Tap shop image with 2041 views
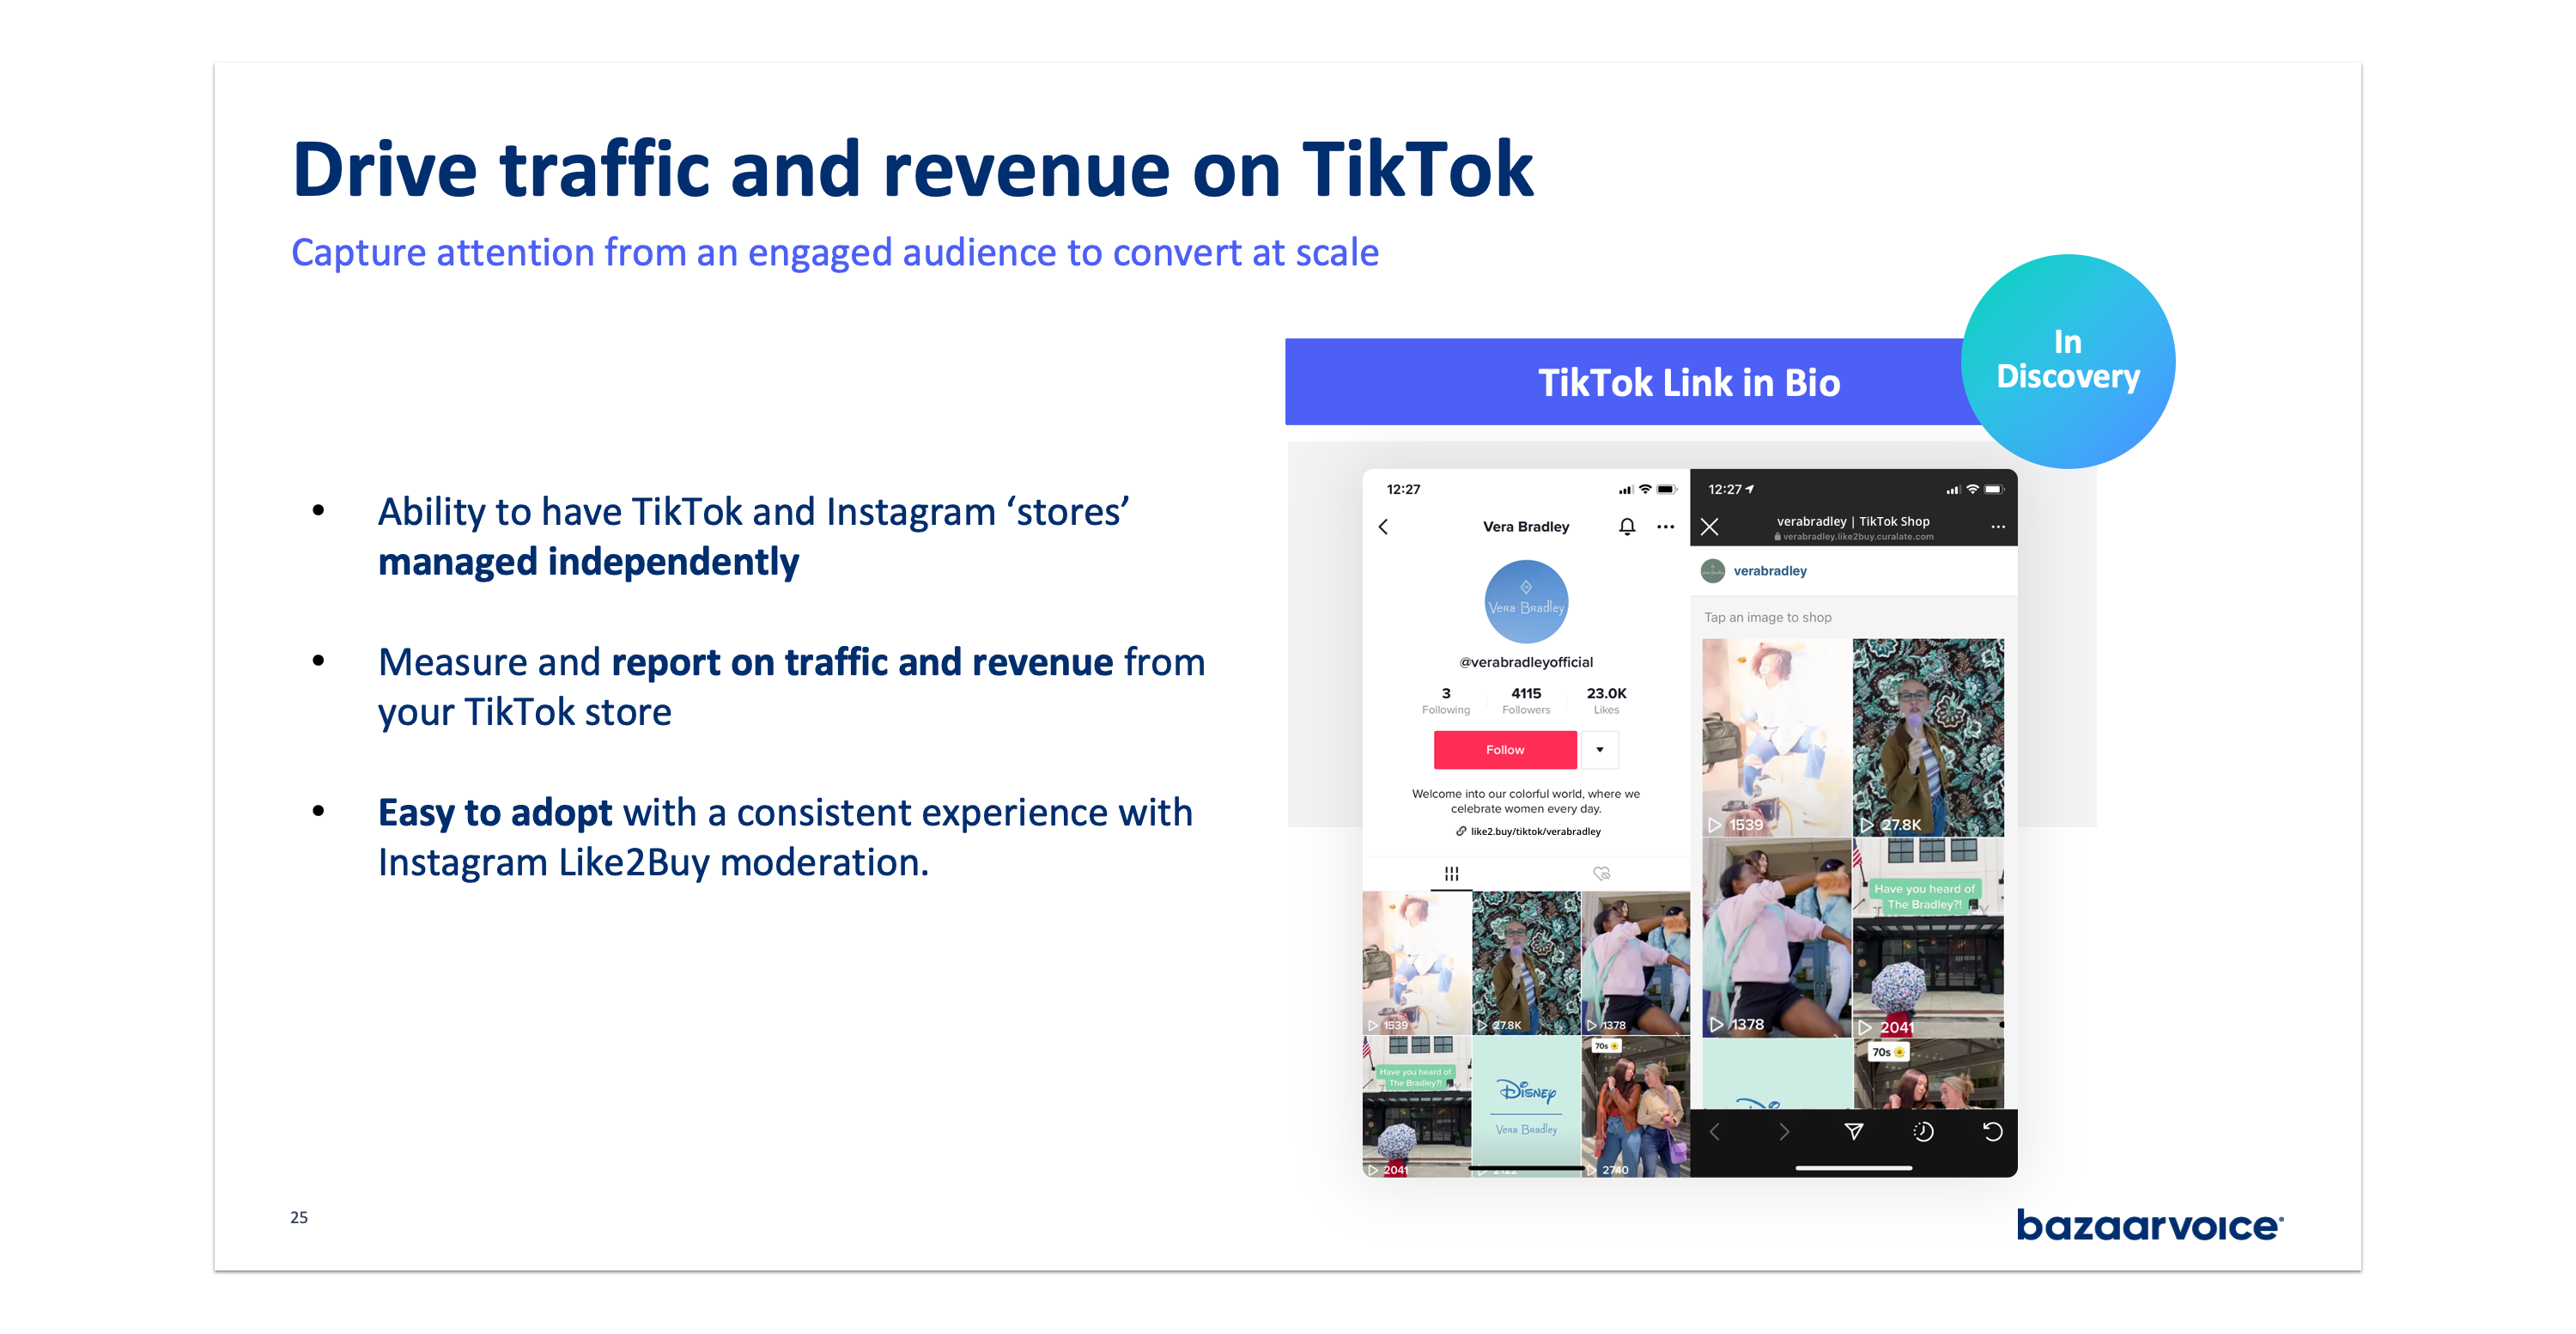Image resolution: width=2576 pixels, height=1334 pixels. 1927,937
